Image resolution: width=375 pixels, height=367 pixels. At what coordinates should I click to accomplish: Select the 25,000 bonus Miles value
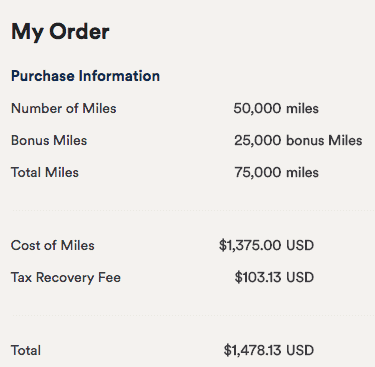(x=298, y=140)
